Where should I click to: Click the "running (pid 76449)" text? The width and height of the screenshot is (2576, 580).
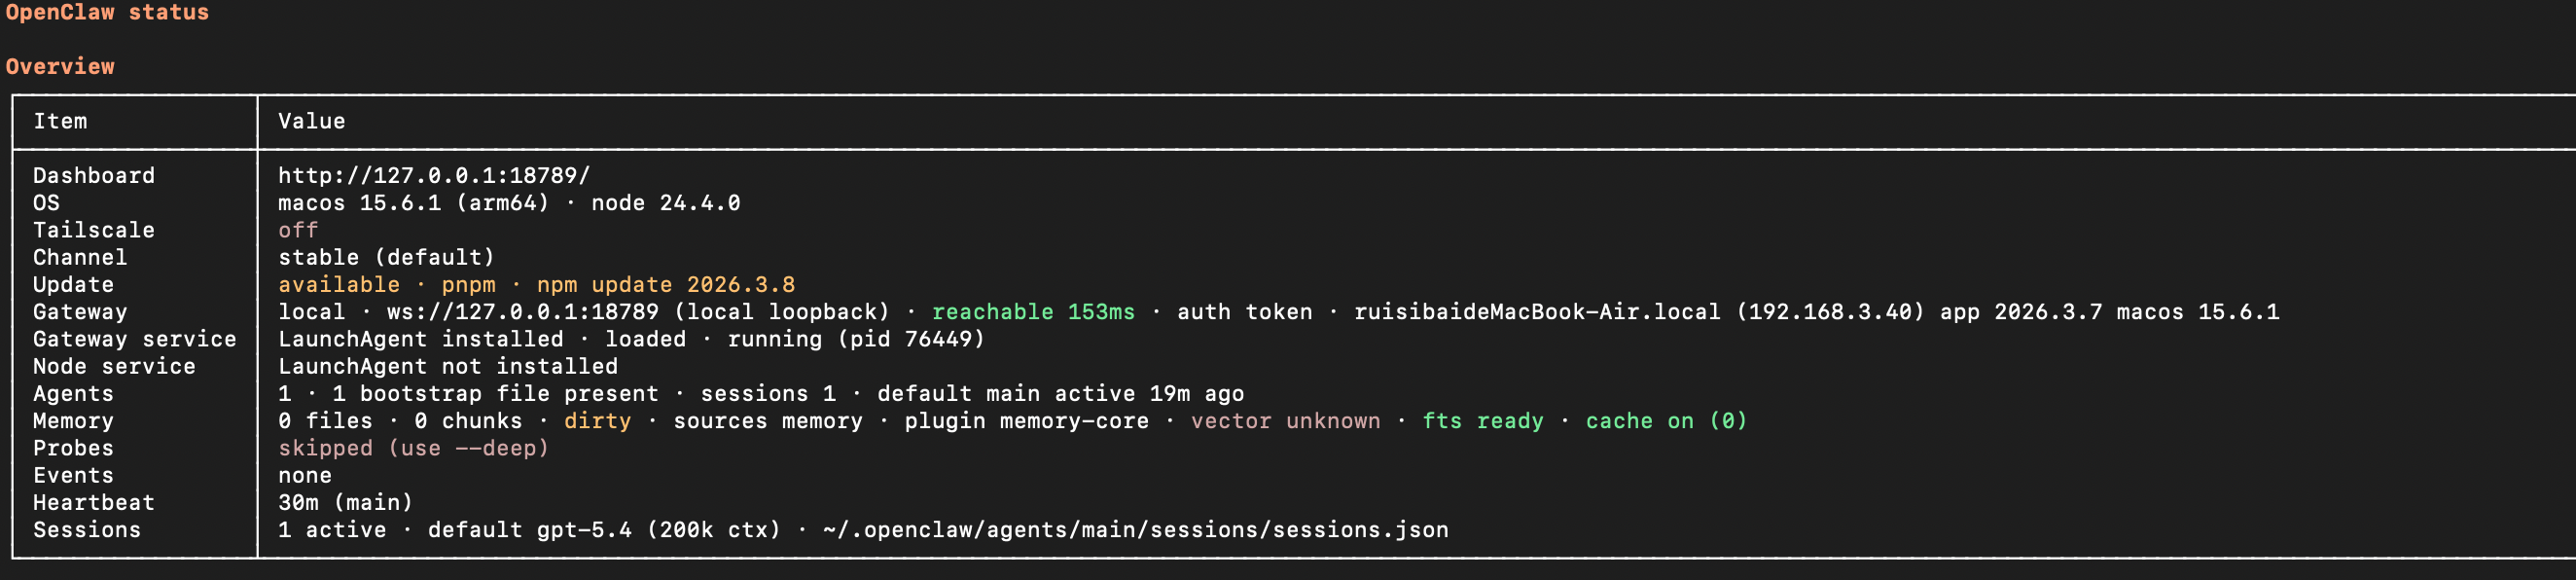(855, 339)
